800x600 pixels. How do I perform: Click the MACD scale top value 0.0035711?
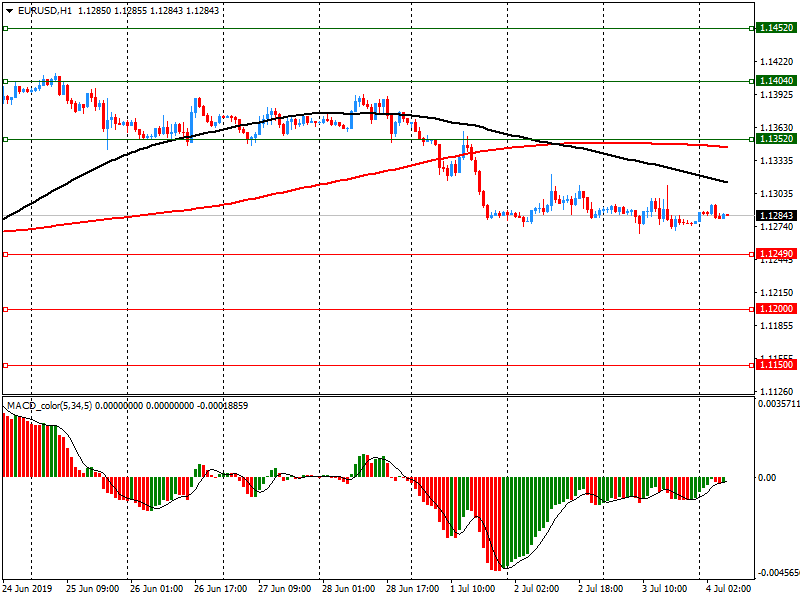779,404
